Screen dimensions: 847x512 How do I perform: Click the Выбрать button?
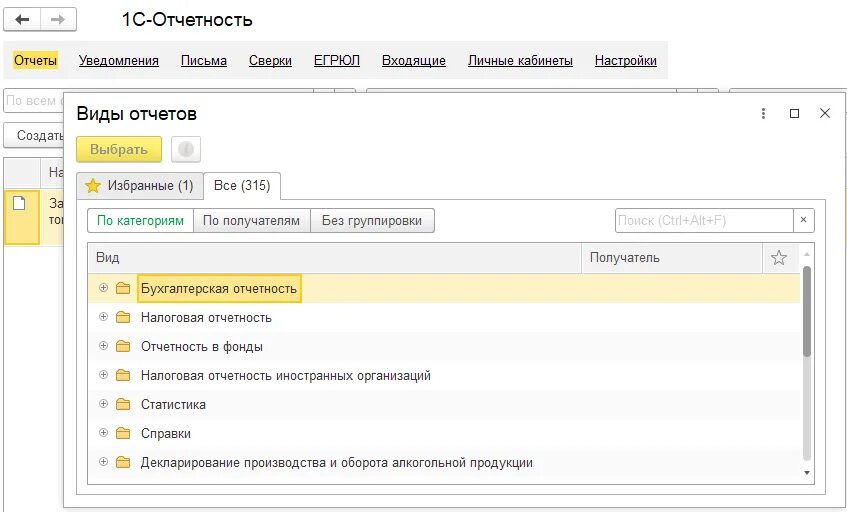119,149
